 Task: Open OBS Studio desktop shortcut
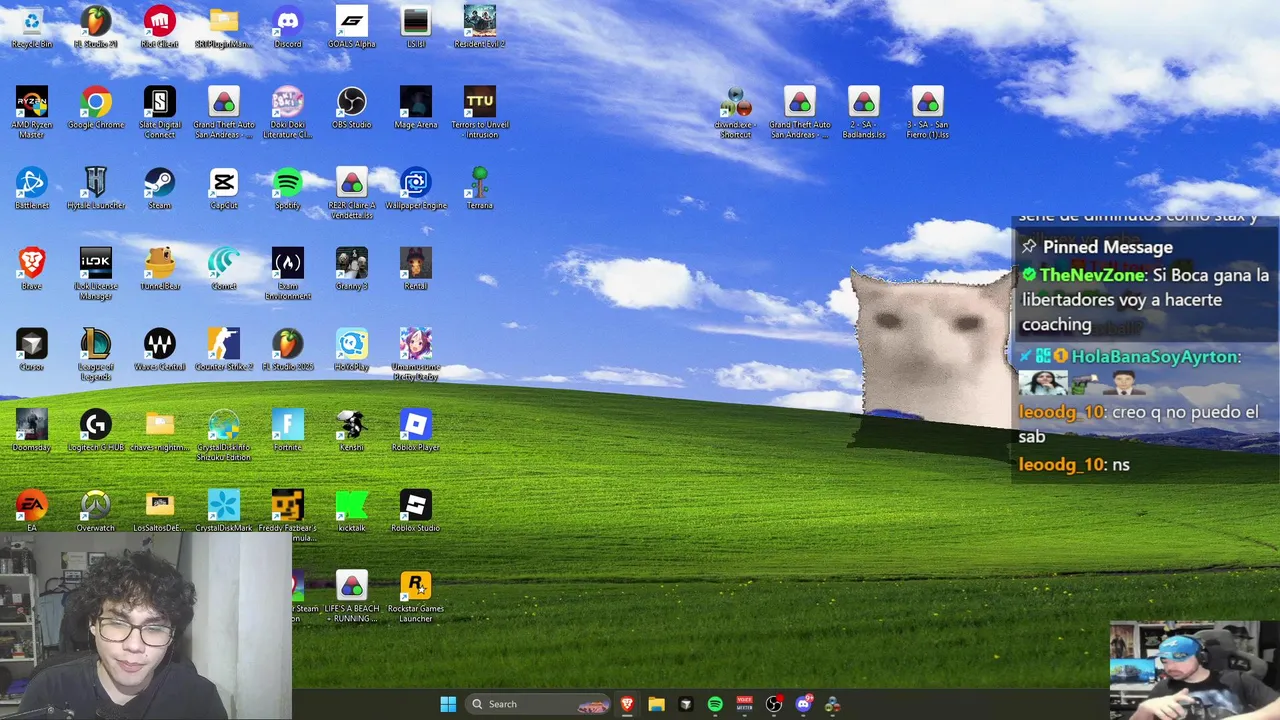pos(351,108)
